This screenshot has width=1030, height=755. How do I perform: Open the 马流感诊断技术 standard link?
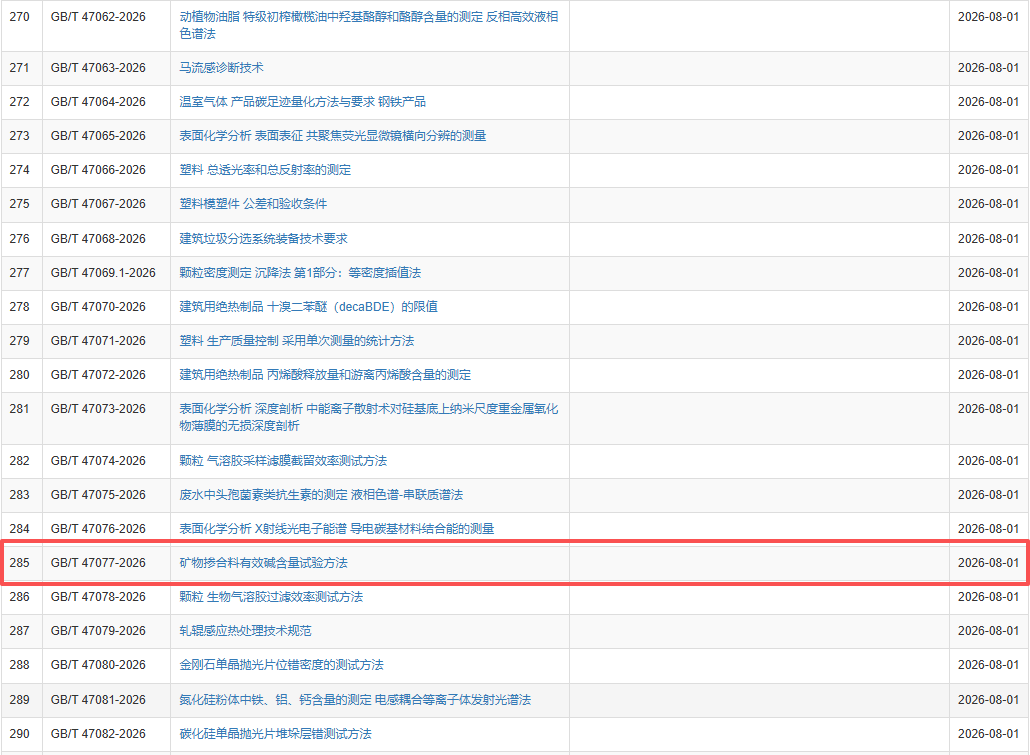point(221,68)
